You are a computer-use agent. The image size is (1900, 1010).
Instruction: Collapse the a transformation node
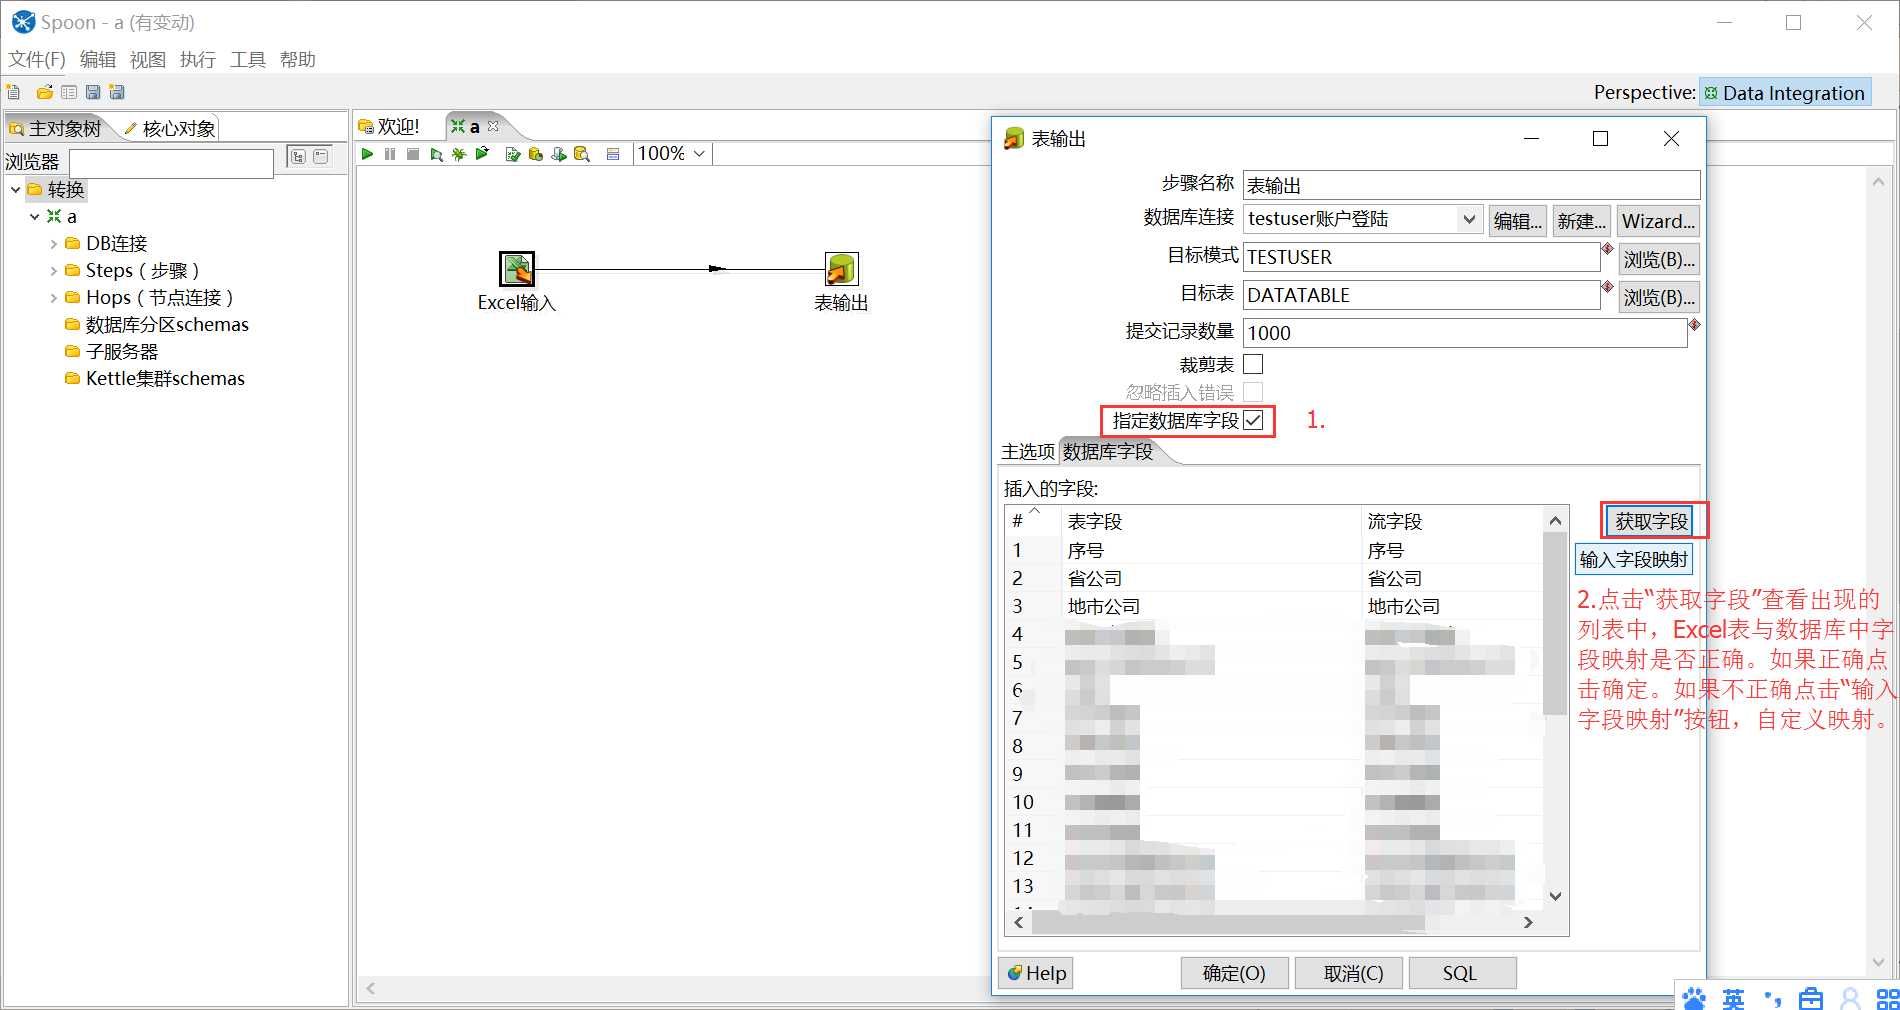coord(34,216)
